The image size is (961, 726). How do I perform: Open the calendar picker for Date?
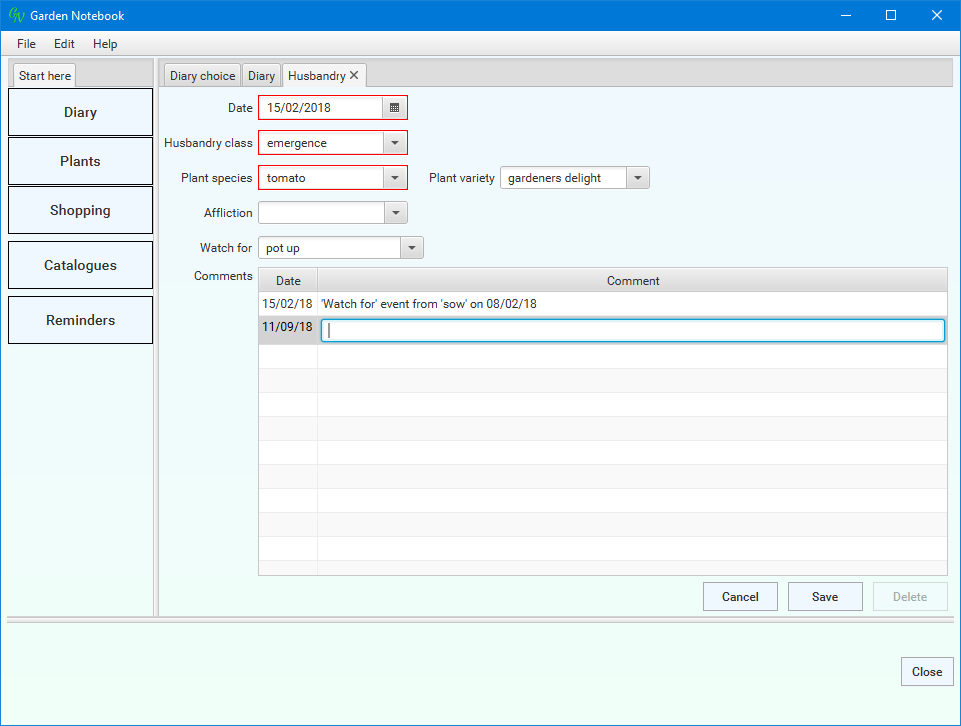tap(395, 107)
